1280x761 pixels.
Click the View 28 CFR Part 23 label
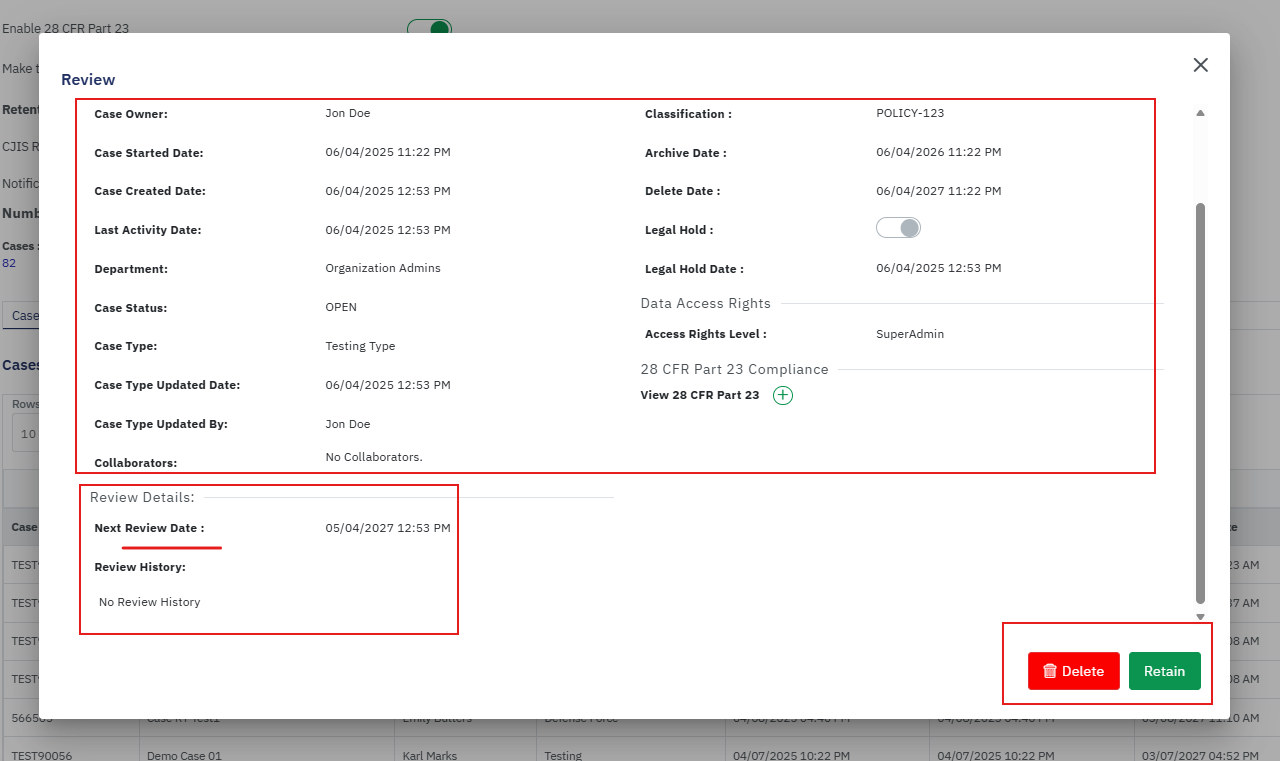pyautogui.click(x=699, y=395)
